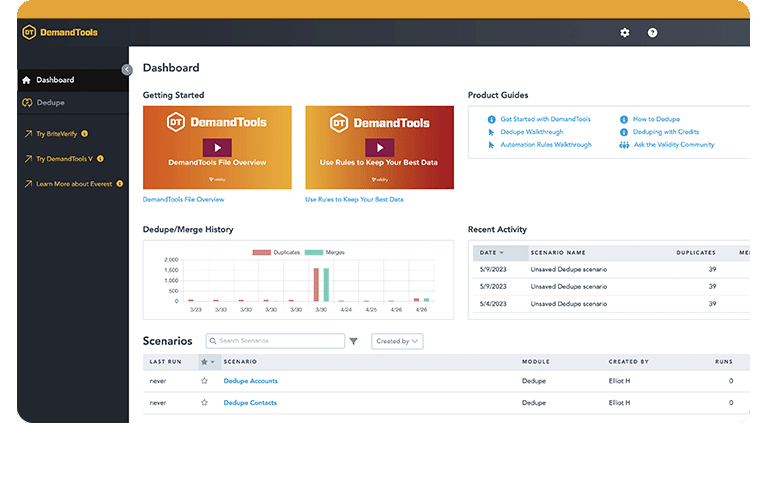Click the Dedupe module icon in sidebar
This screenshot has height=492, width=767.
point(27,103)
